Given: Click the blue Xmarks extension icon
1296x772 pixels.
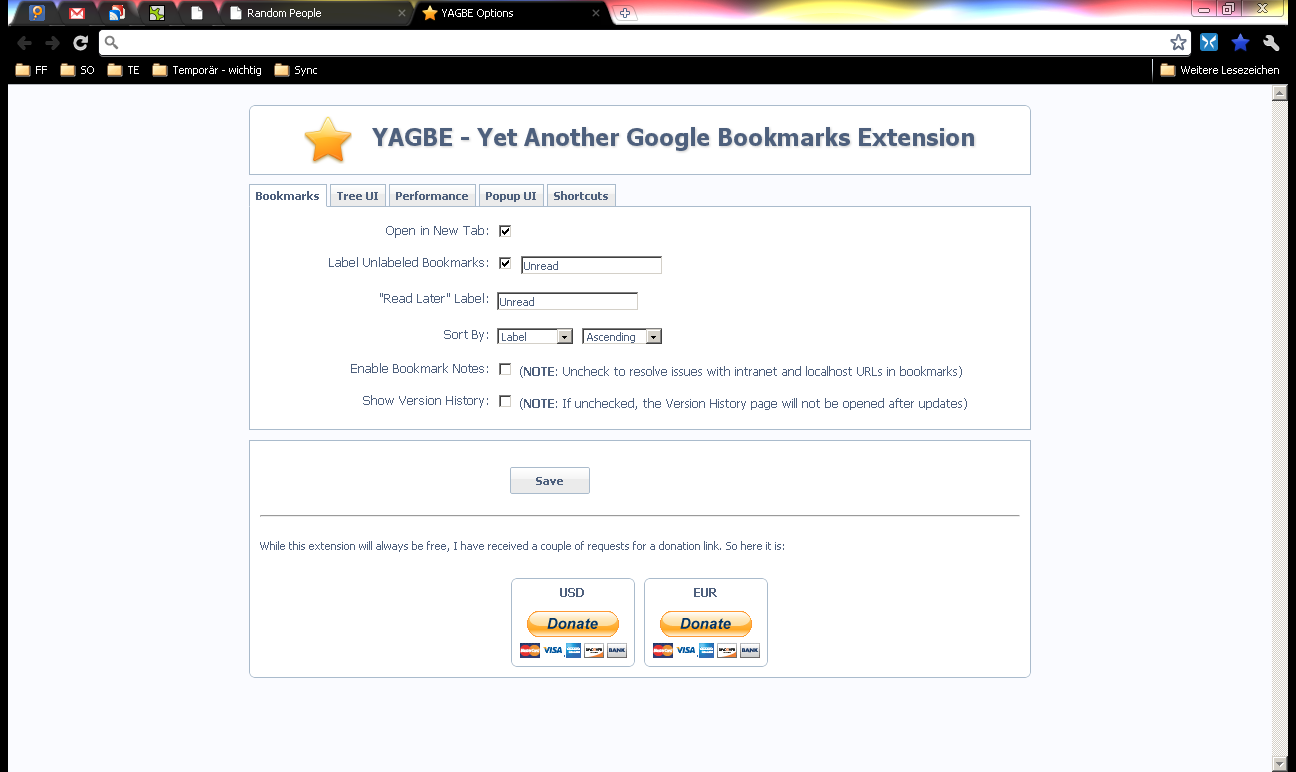Looking at the screenshot, I should tap(1209, 42).
